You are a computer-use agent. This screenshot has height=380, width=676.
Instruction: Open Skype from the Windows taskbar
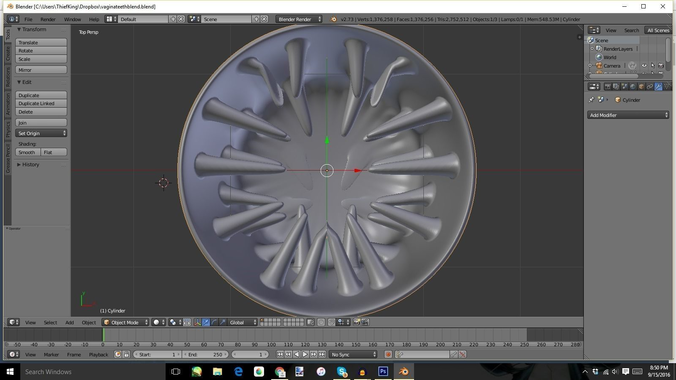[x=342, y=371]
